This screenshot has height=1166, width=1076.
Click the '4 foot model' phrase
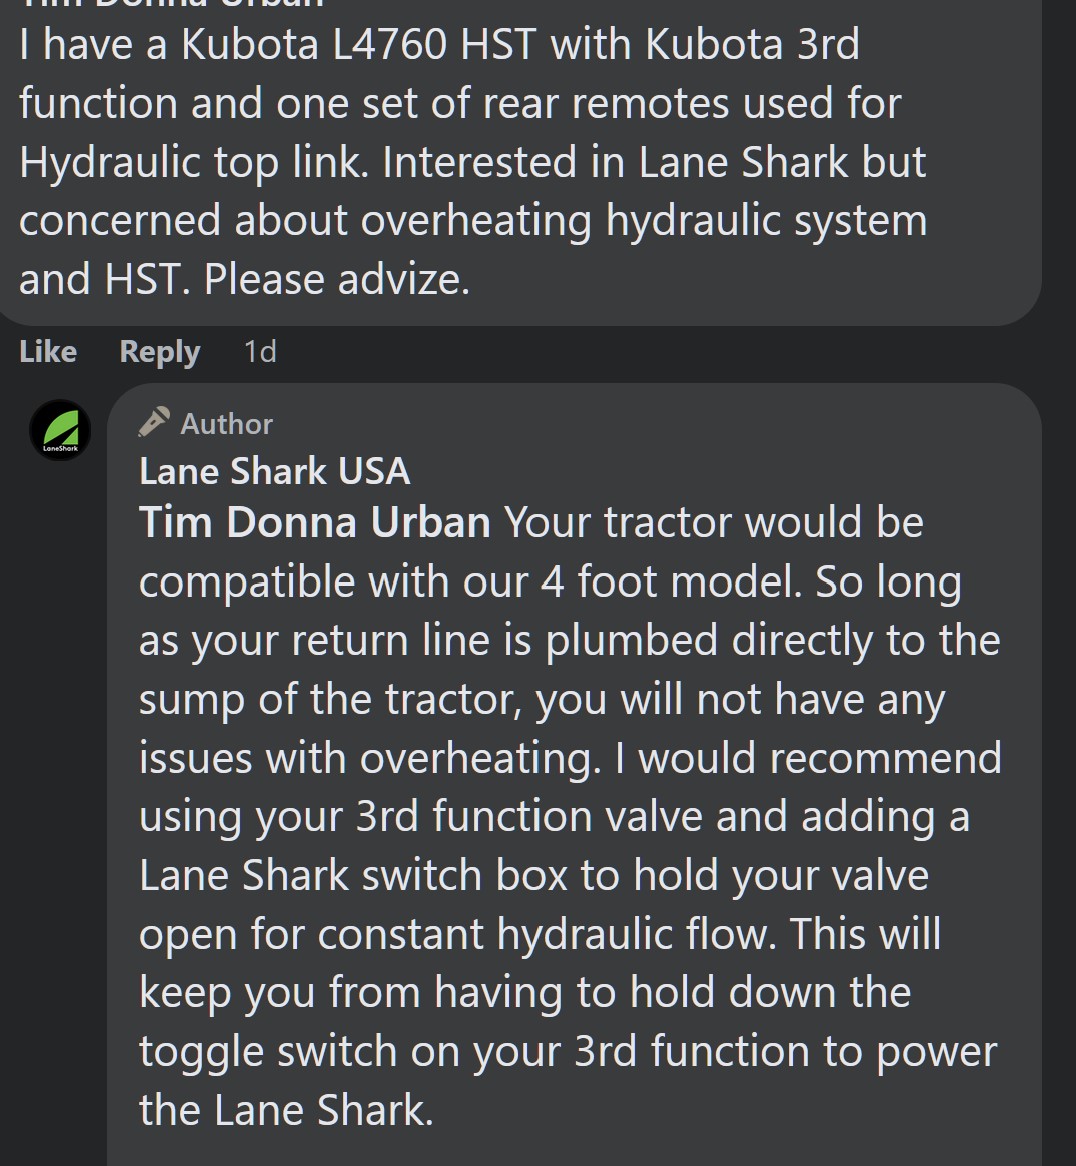671,581
